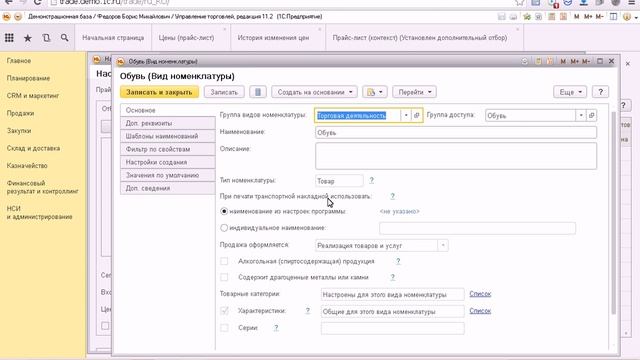Open Группа доступа linked item icon
The height and width of the screenshot is (360, 640).
(591, 116)
